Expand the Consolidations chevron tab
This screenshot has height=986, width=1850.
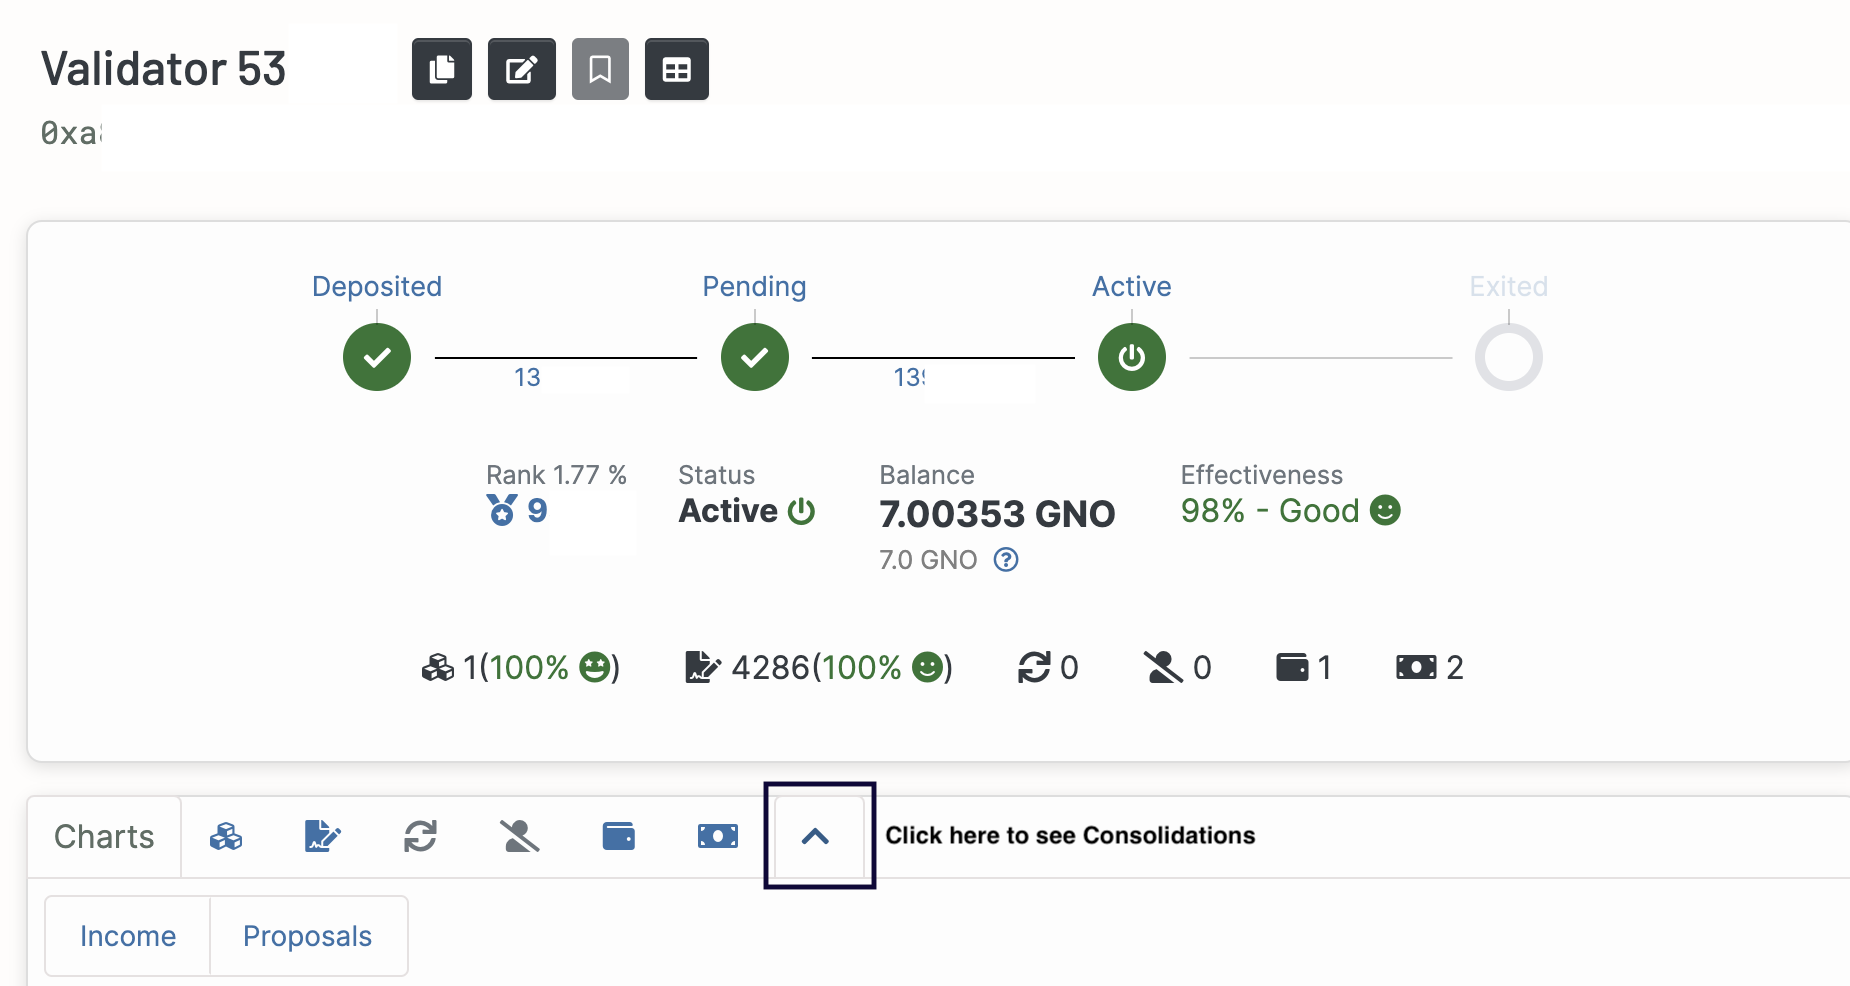point(816,837)
